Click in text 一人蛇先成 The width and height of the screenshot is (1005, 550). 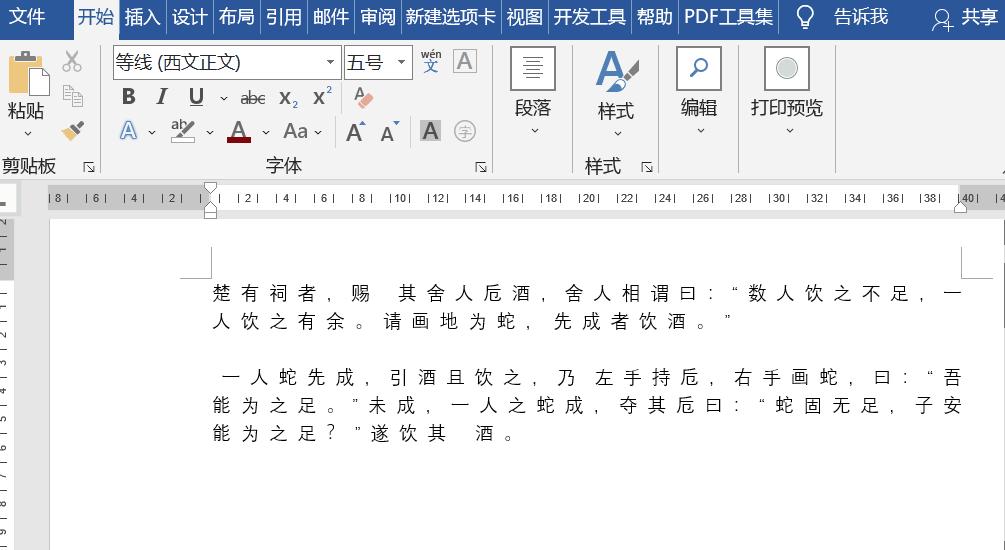coord(288,377)
